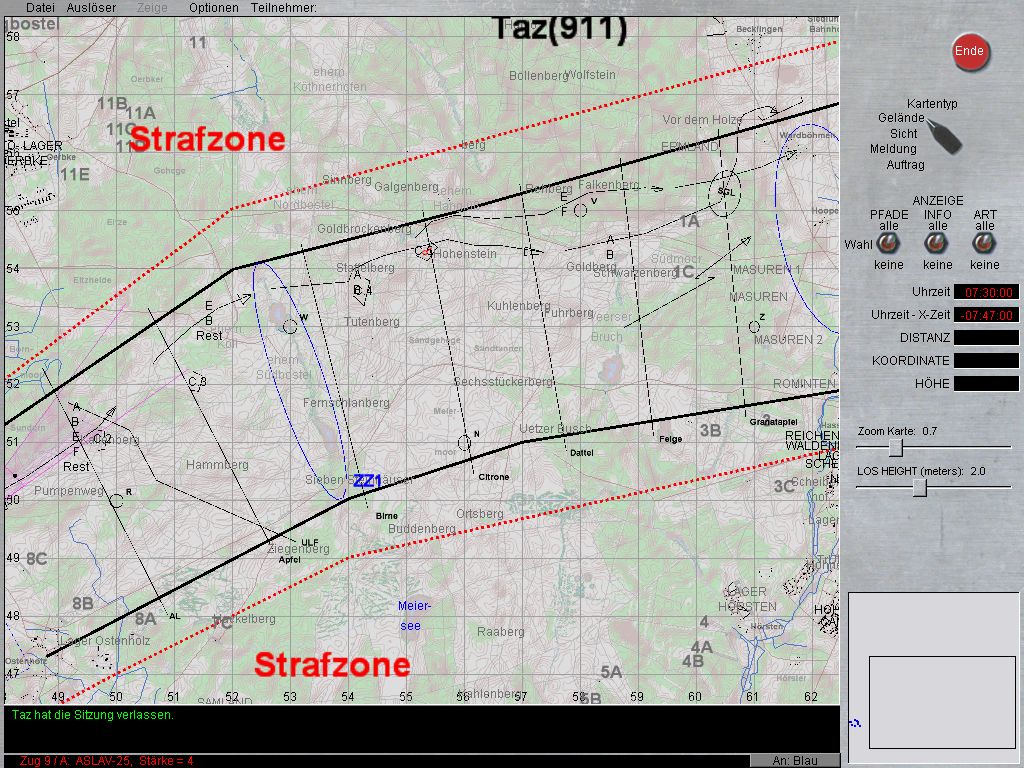This screenshot has width=1024, height=768.
Task: Select the circle waypoint marked W
Action: 290,325
